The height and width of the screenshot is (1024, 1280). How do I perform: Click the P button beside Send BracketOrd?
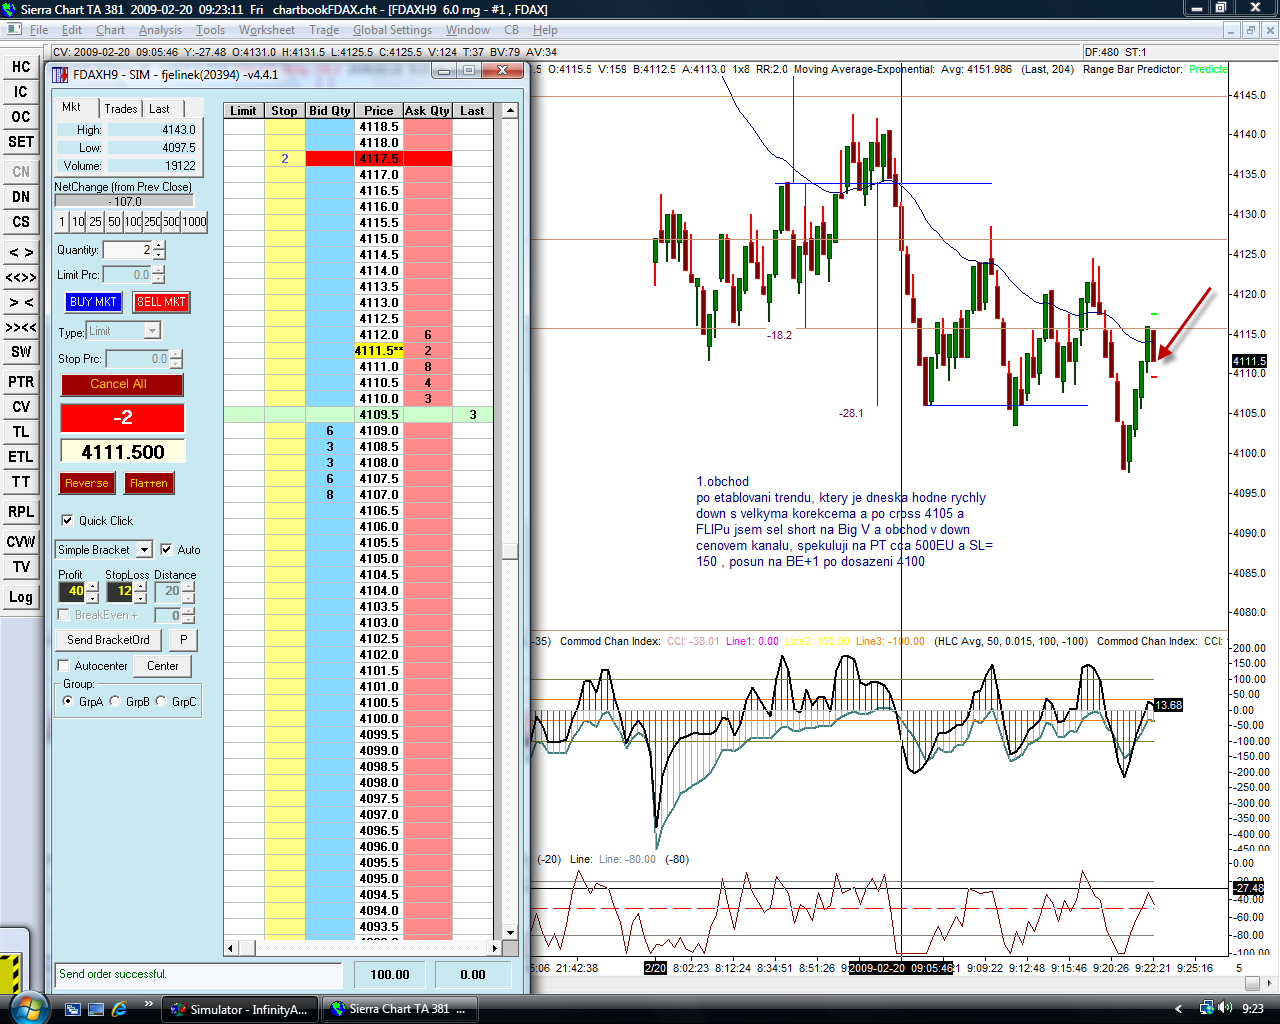coord(183,640)
